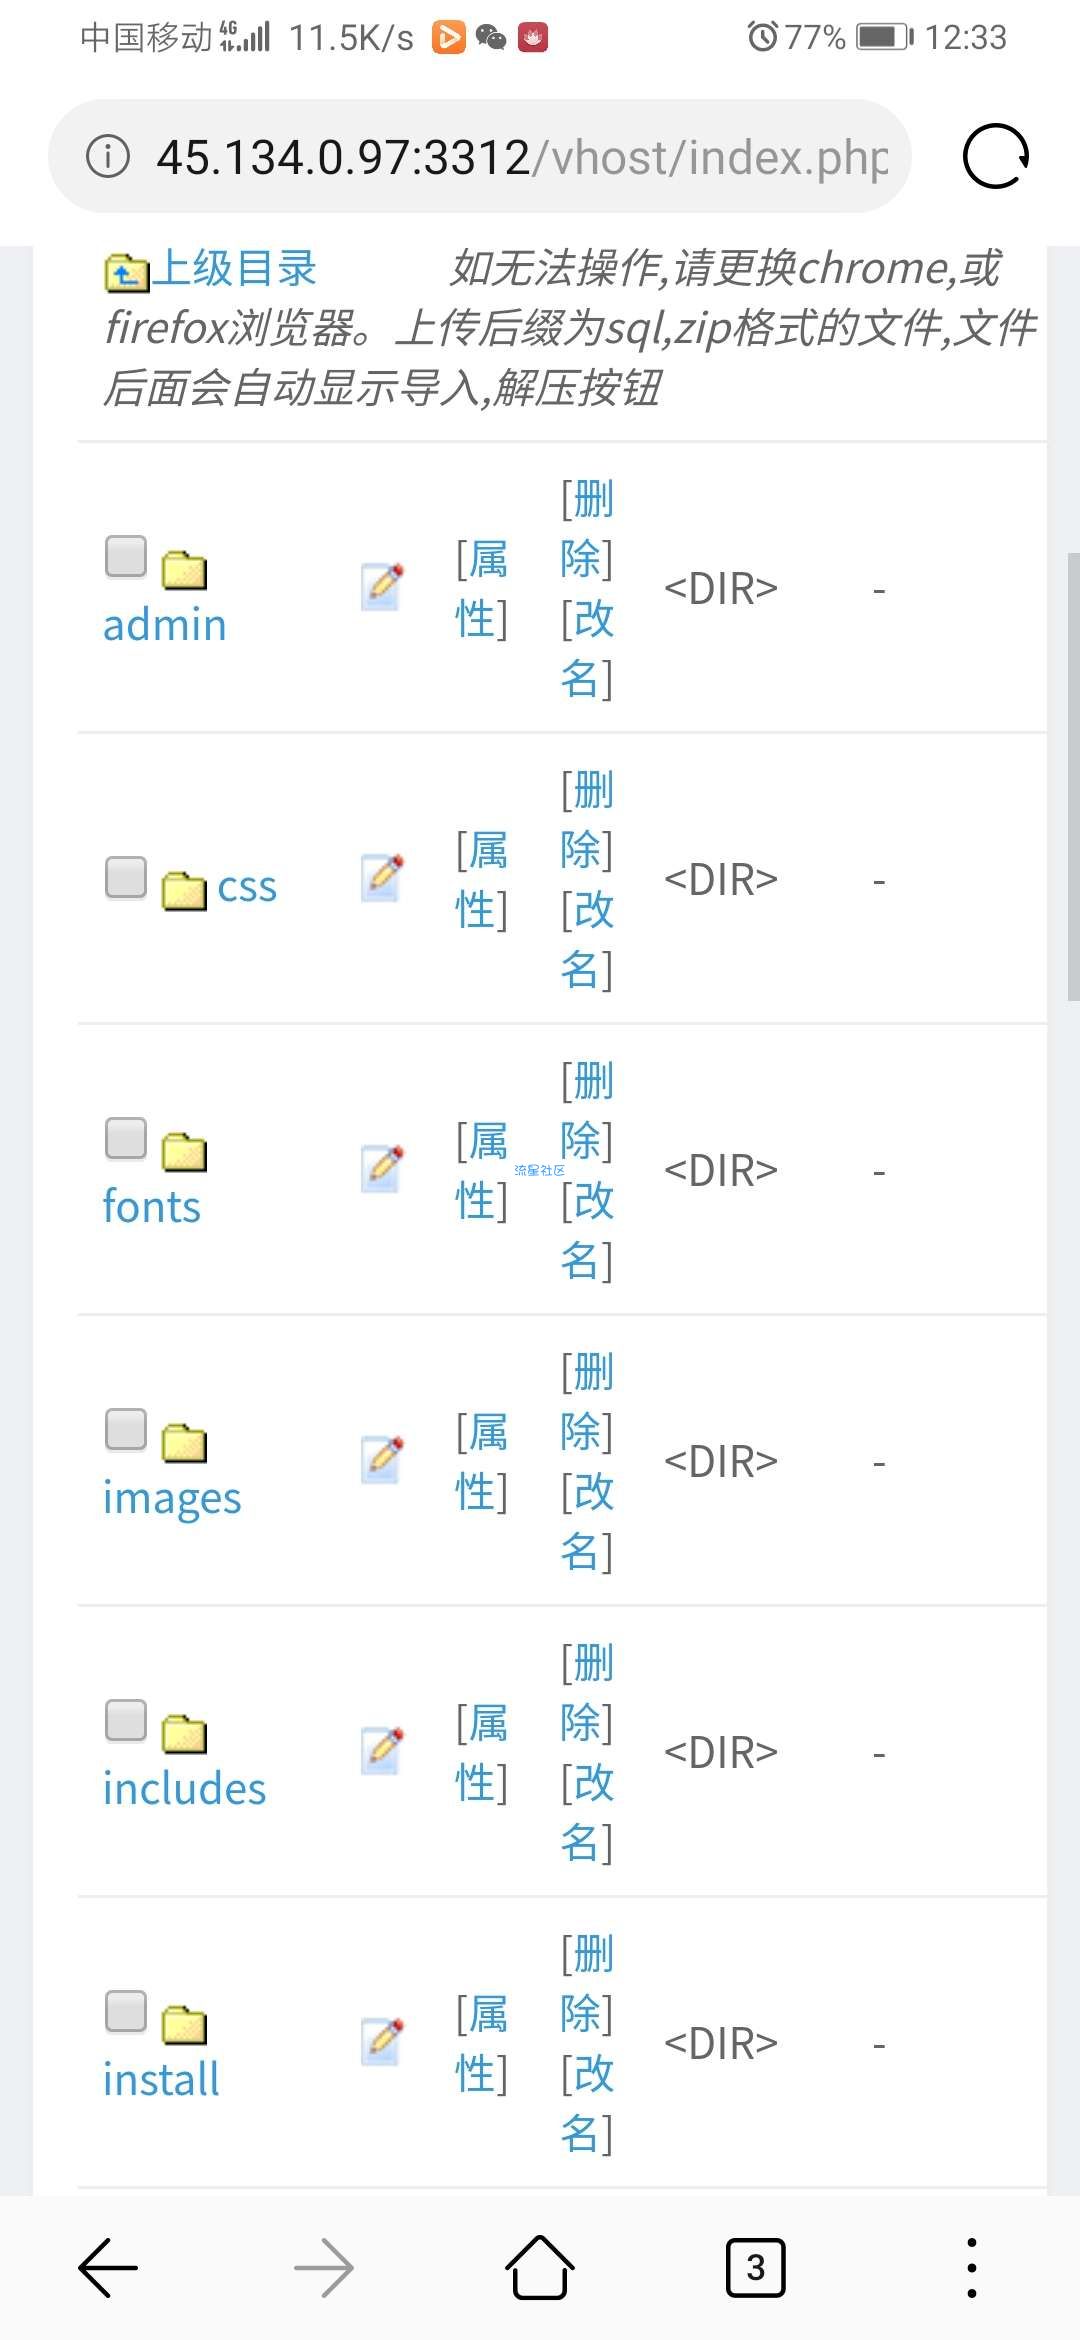Select the checkbox for the fonts folder
Viewport: 1080px width, 2340px height.
126,1138
